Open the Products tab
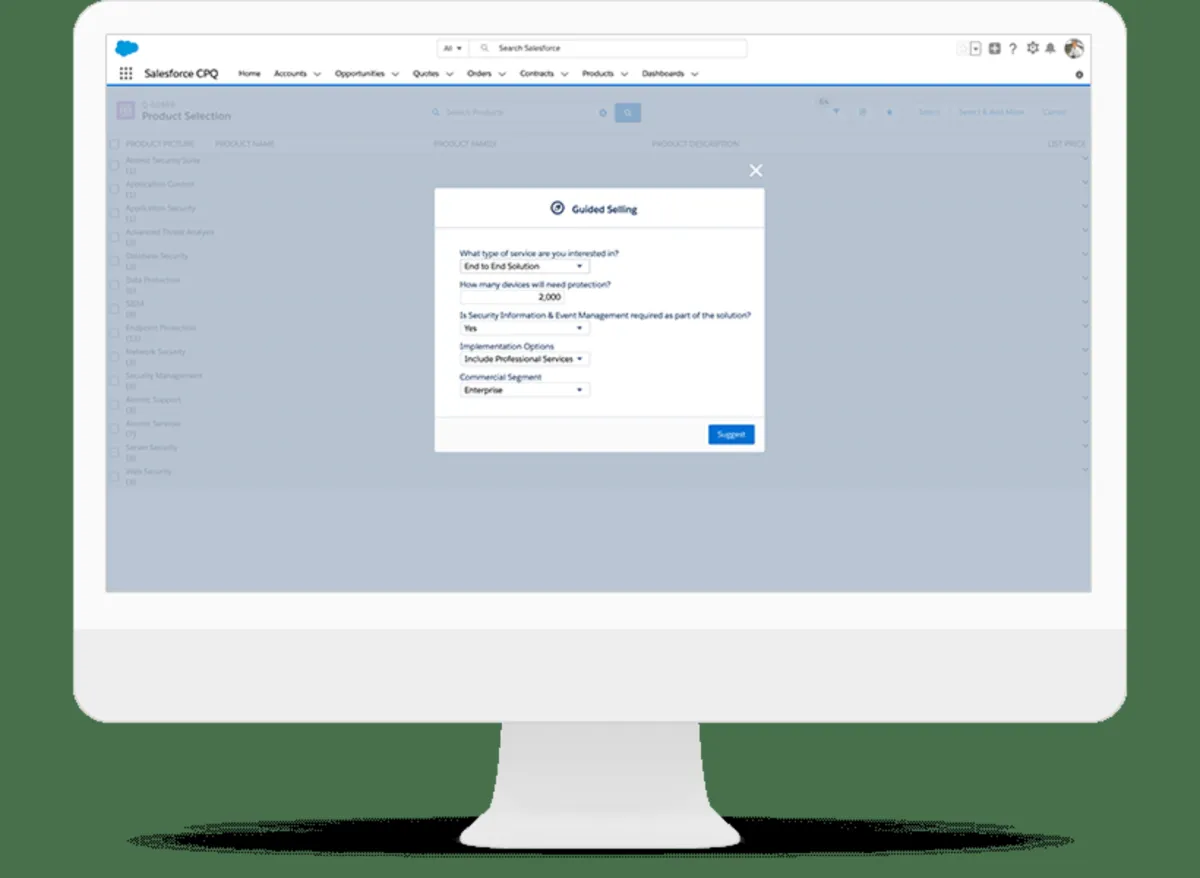 [x=598, y=74]
